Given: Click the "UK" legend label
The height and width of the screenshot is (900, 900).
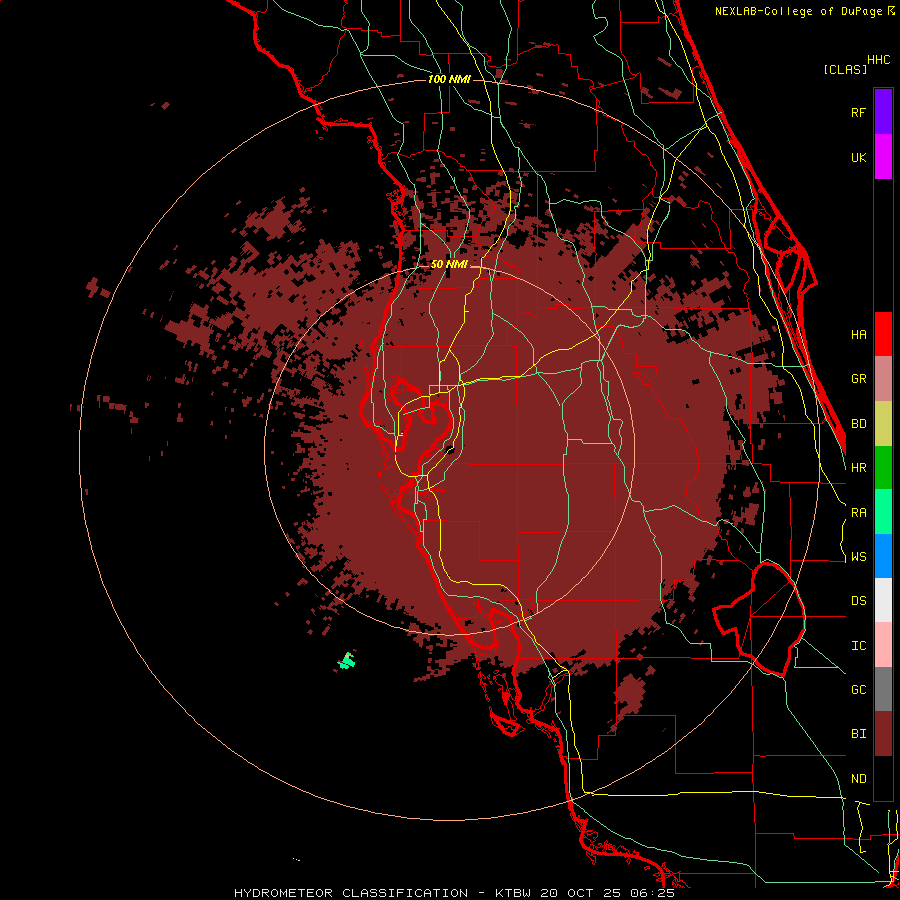Looking at the screenshot, I should [x=859, y=157].
